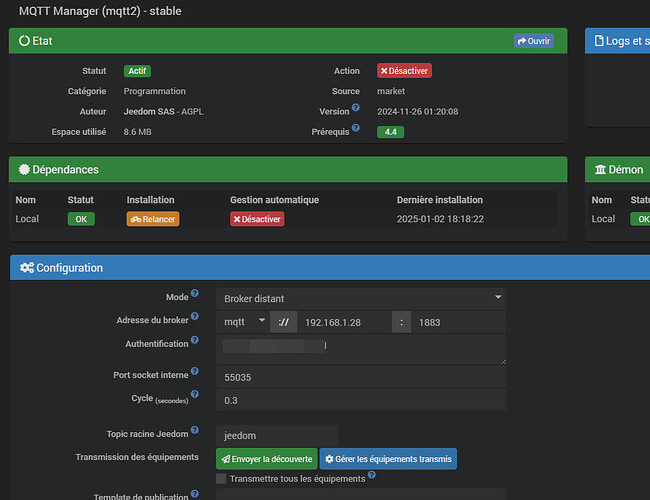Click the Installation column header in Dépendances
This screenshot has height=500, width=650.
[x=150, y=200]
